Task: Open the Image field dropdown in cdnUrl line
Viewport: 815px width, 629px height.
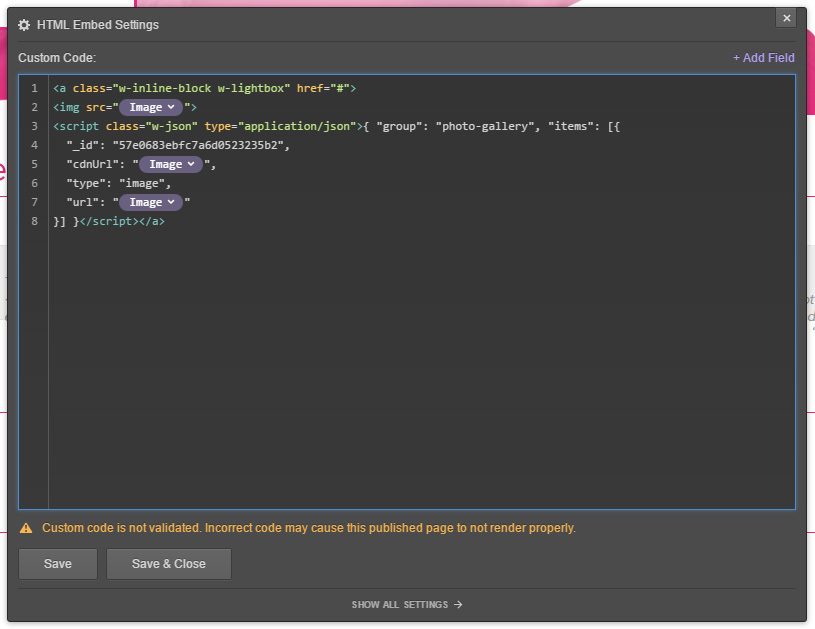Action: tap(171, 164)
